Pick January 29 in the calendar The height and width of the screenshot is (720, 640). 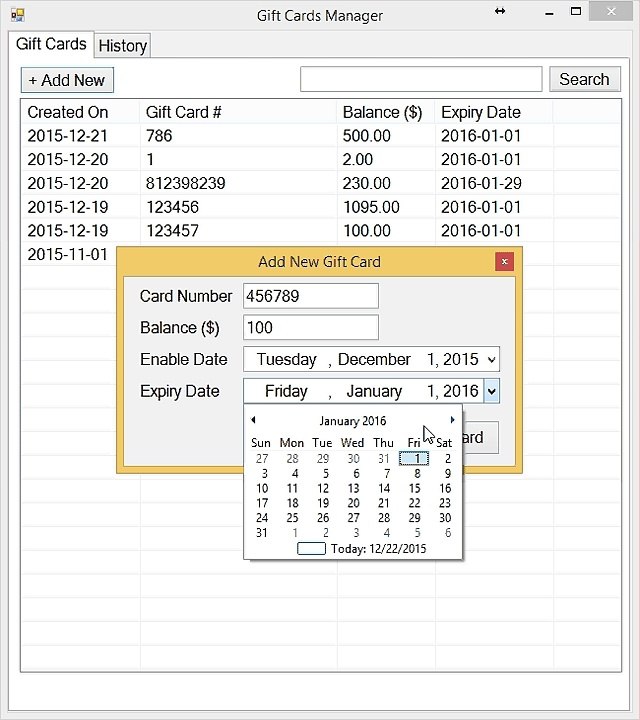tap(415, 518)
